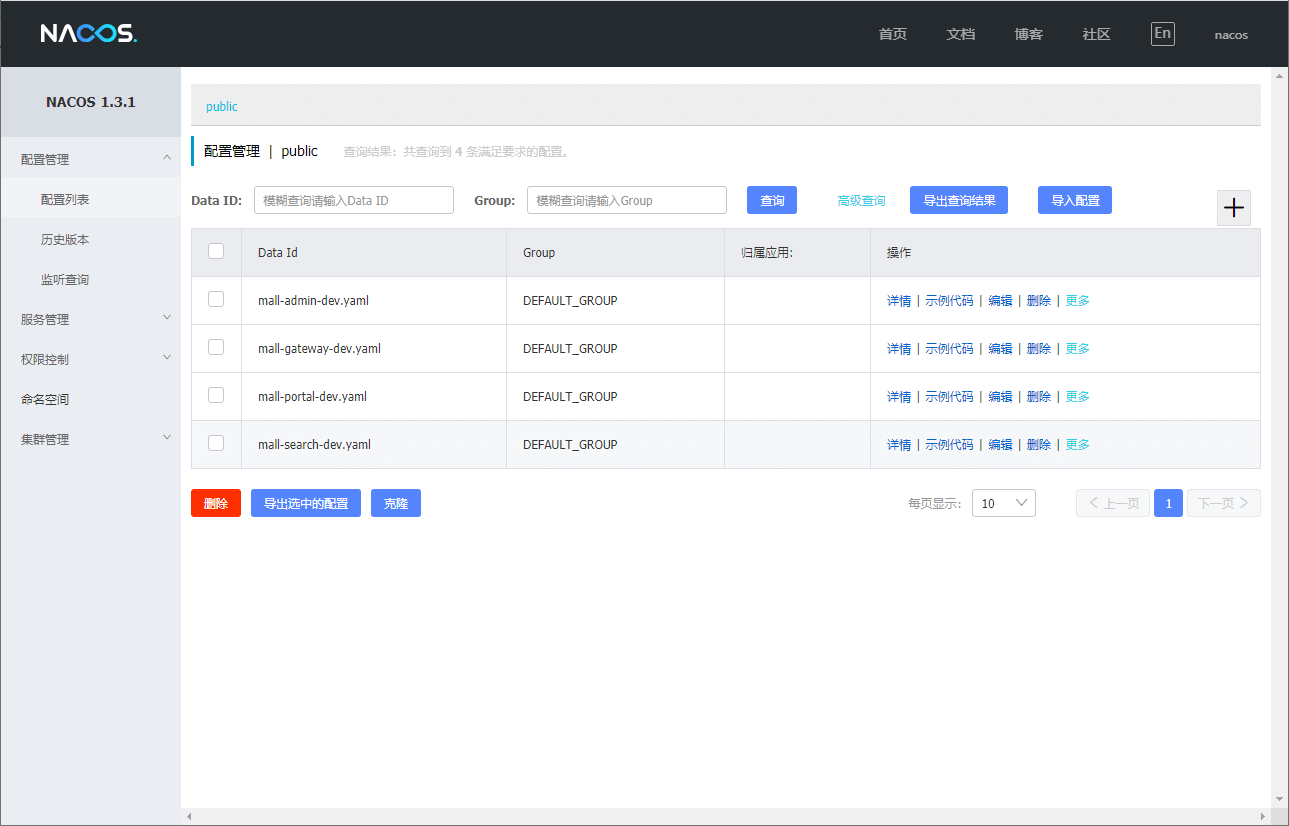Open 更多 menu for mall-portal-dev.yaml
This screenshot has width=1289, height=826.
1077,397
